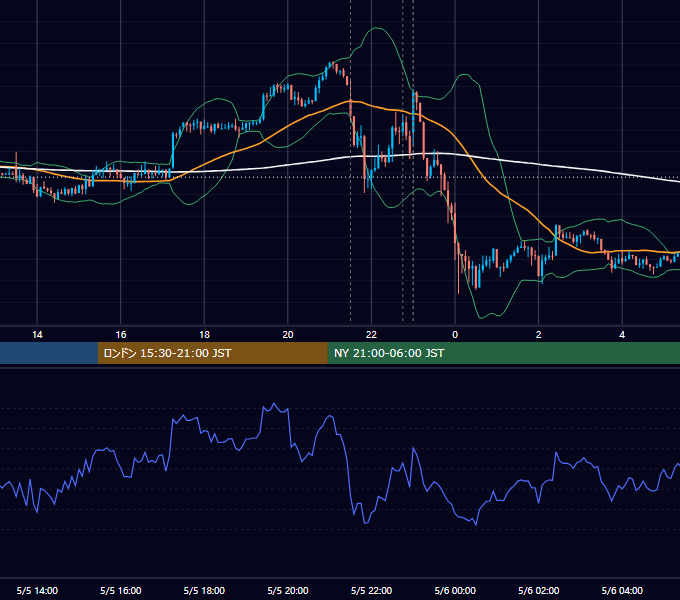The image size is (680, 600).
Task: Click the 5/6 02:00 label on oscillator axis
Action: [539, 590]
